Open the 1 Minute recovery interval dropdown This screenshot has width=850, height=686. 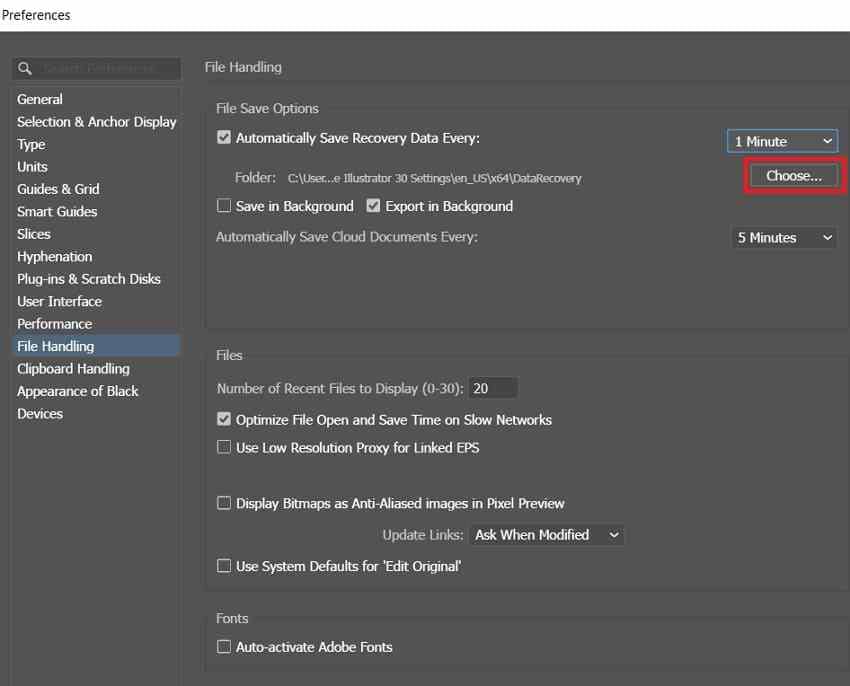(x=782, y=141)
